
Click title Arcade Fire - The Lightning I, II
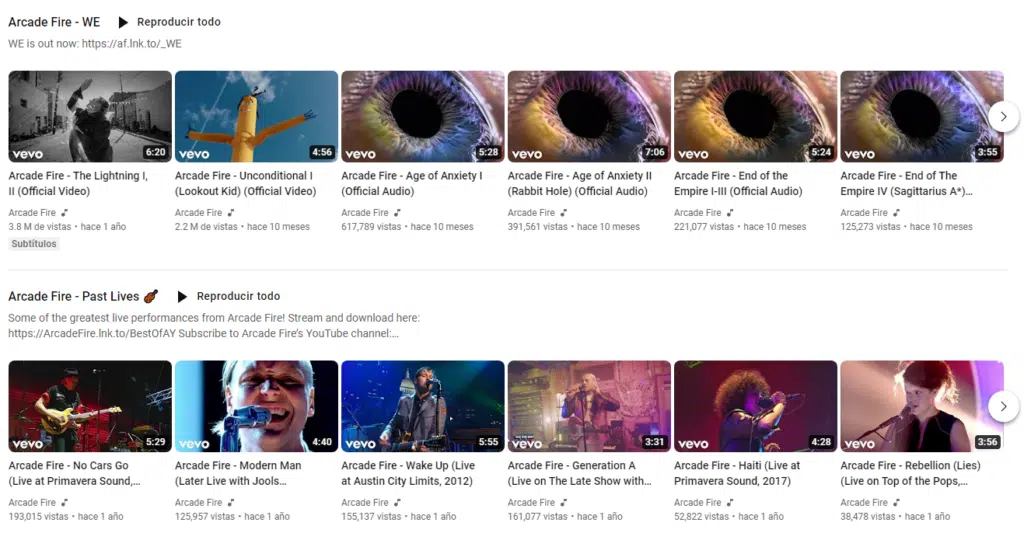coord(78,184)
